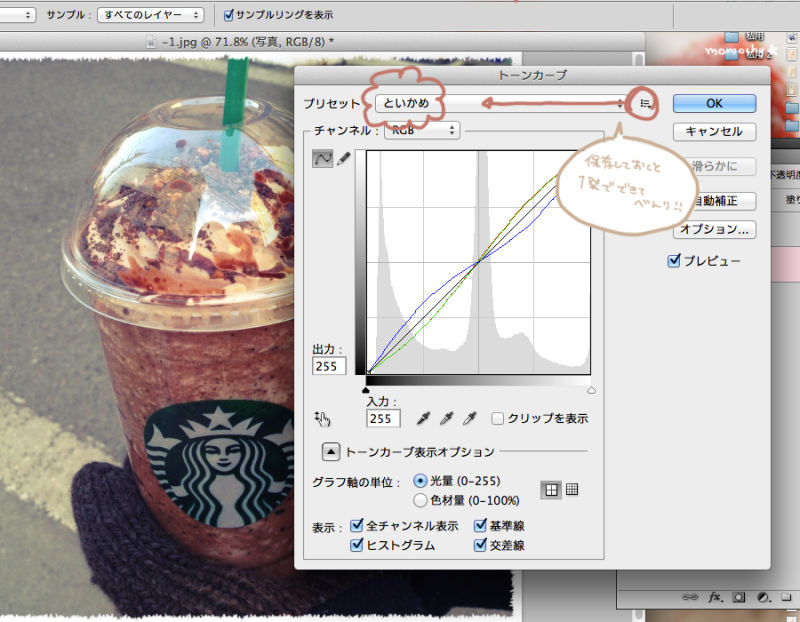Click the curve center intersection point
800x622 pixels.
pyautogui.click(x=478, y=262)
